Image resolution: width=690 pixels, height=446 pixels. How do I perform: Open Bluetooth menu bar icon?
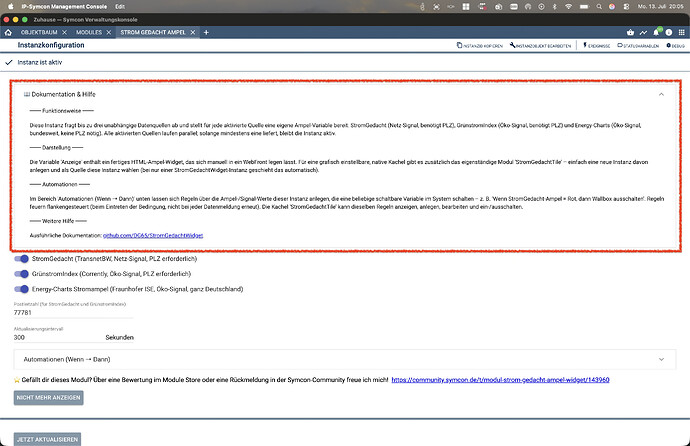[x=554, y=7]
